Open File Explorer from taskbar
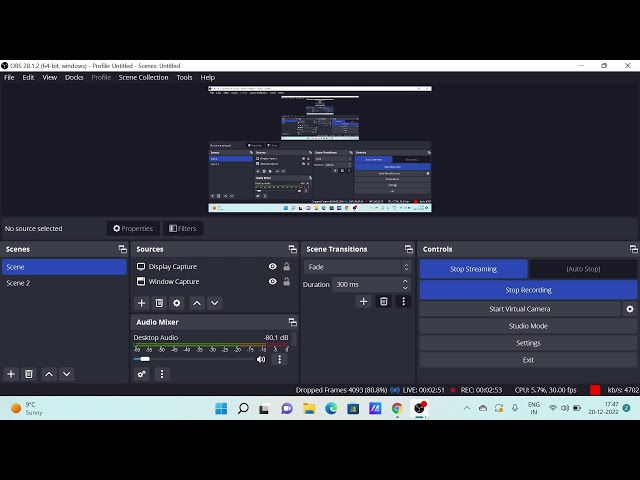 (309, 408)
